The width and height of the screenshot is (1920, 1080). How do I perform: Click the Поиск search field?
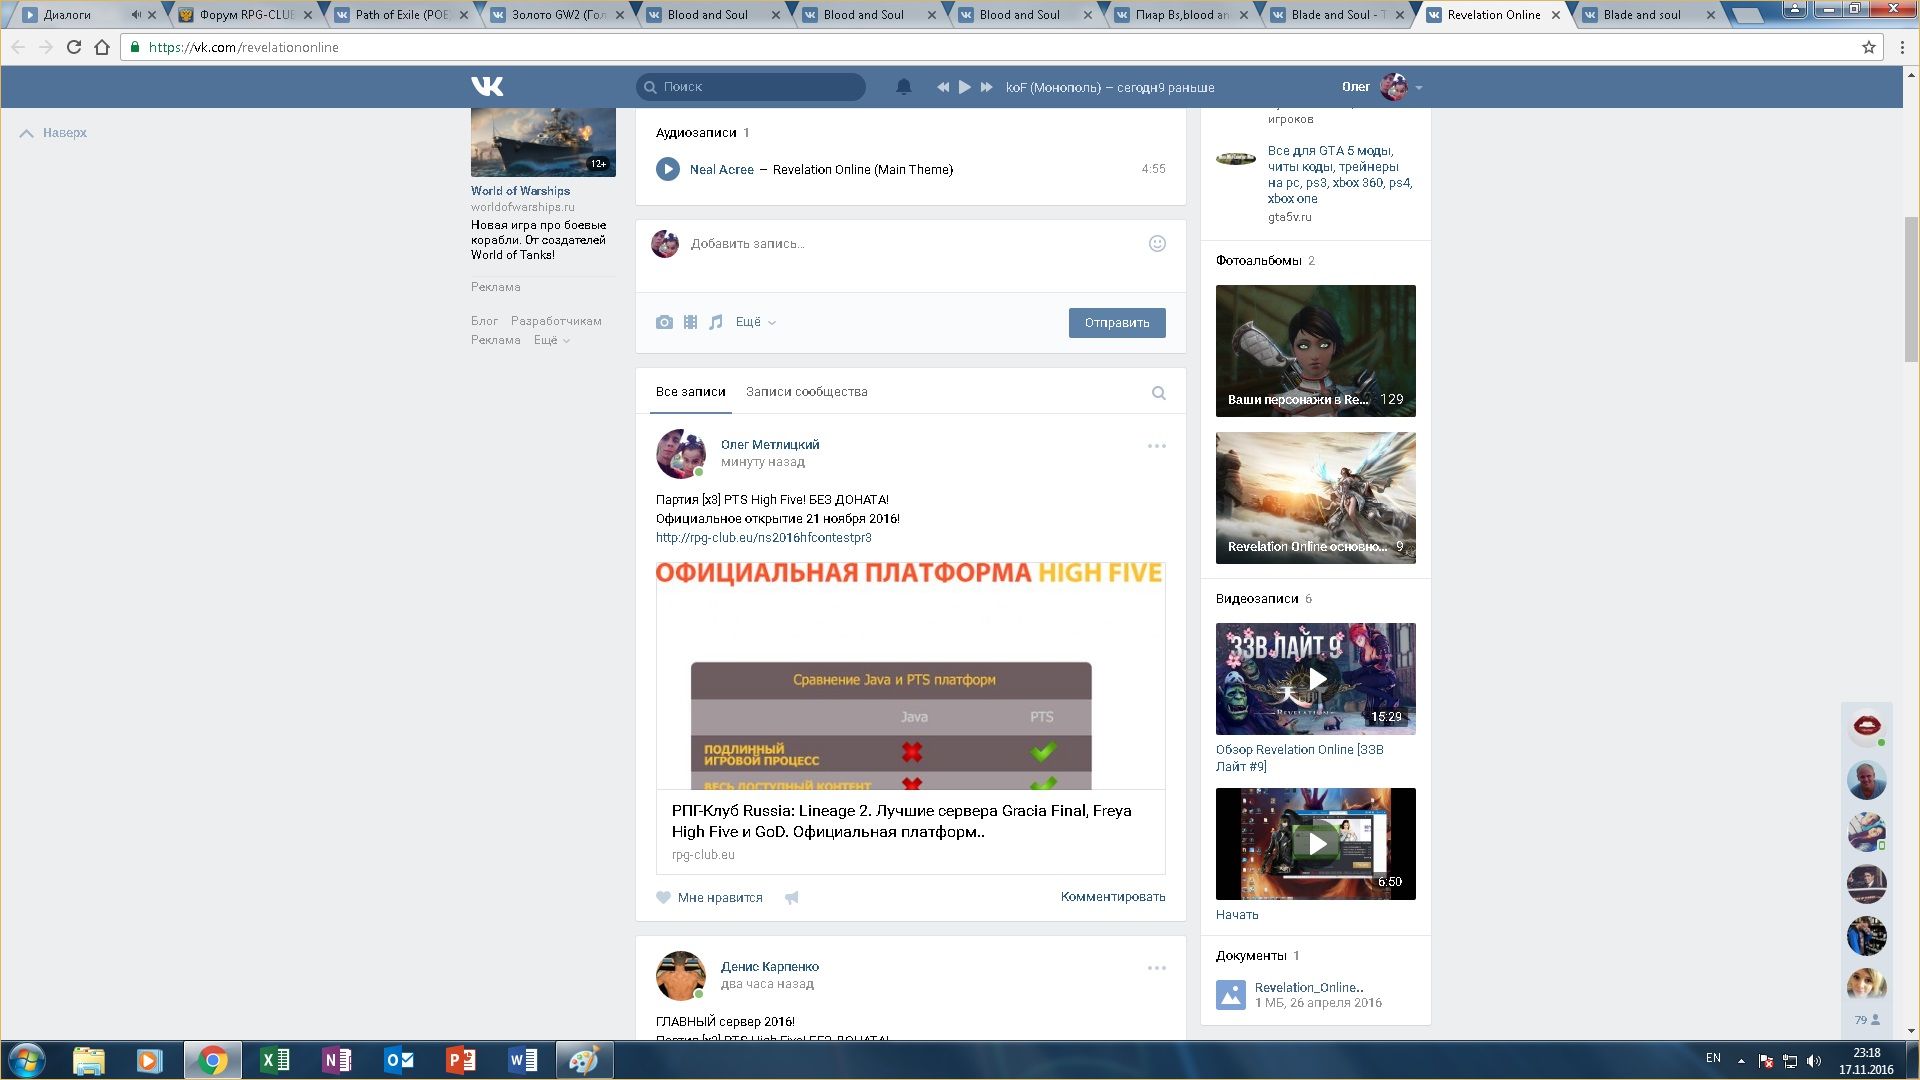point(751,87)
